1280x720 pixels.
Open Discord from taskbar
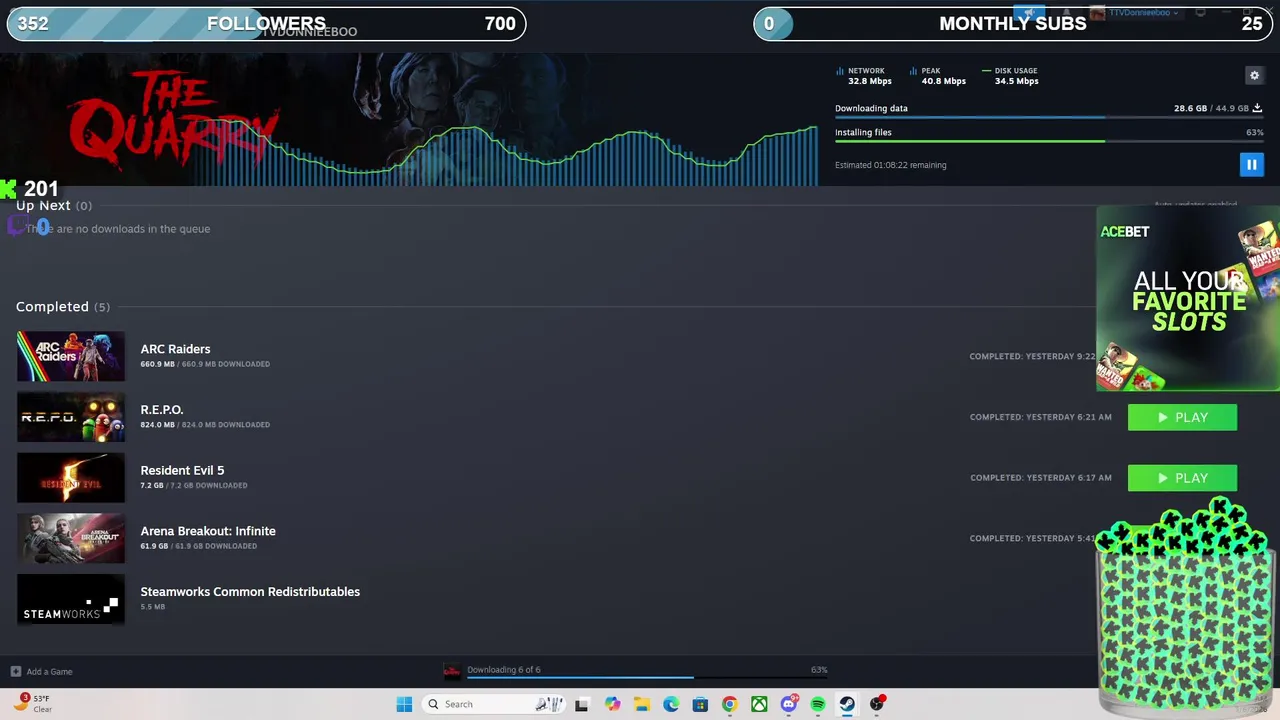(x=789, y=704)
